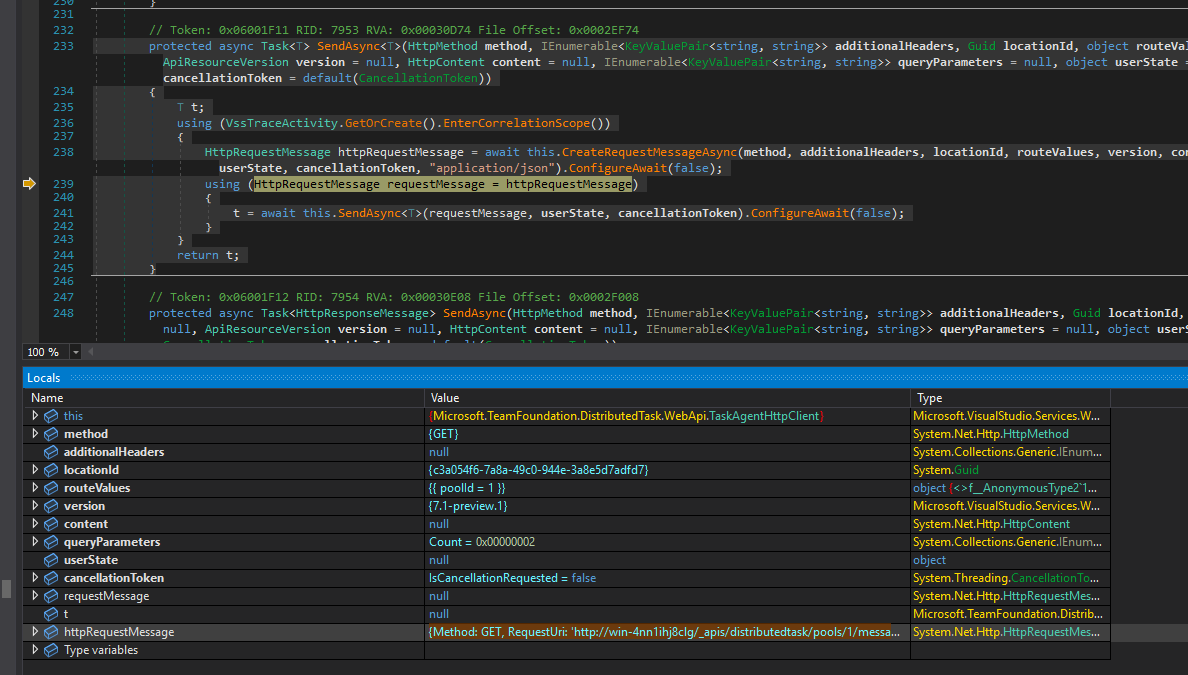Expand the queryParameters entry
This screenshot has width=1188, height=675.
tap(35, 542)
